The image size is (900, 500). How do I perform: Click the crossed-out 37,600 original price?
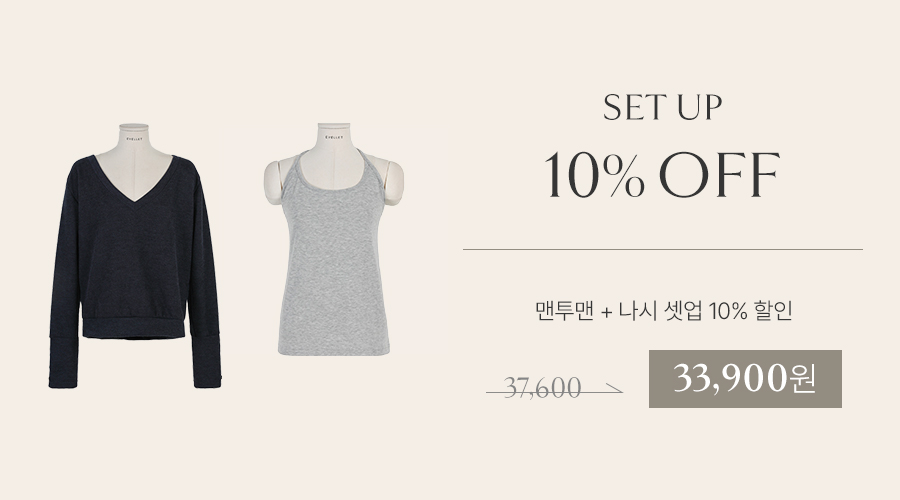click(542, 389)
